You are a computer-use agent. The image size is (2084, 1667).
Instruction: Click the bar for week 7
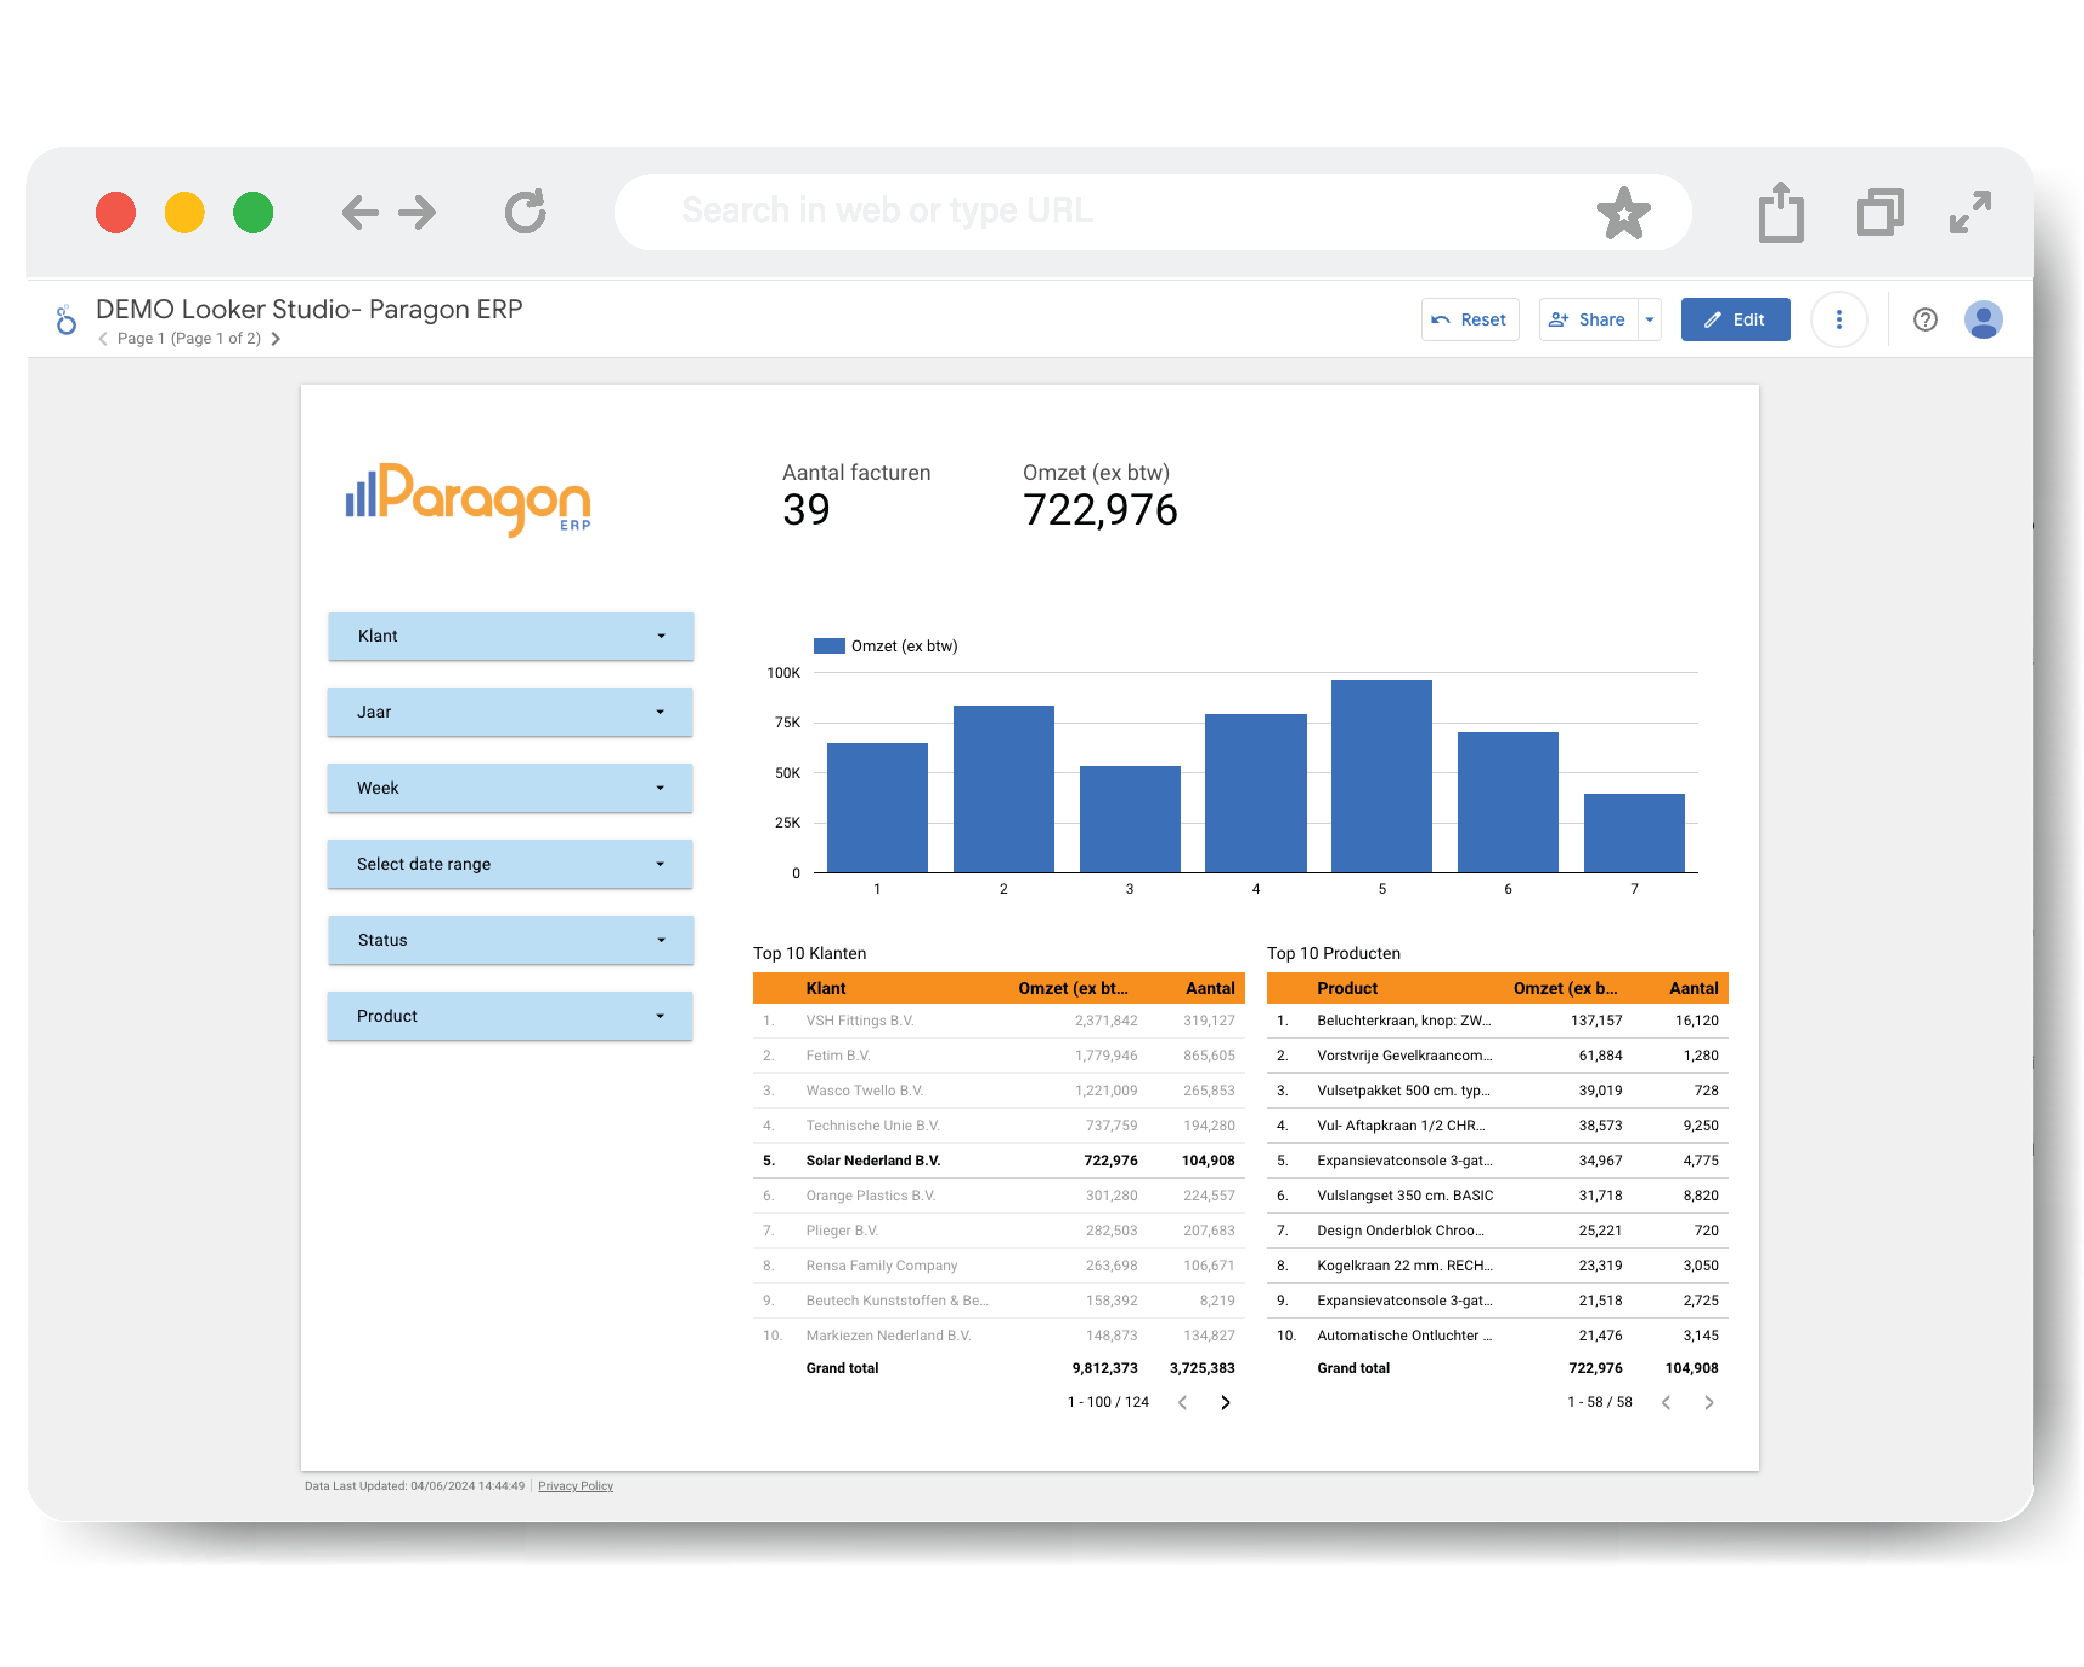pyautogui.click(x=1634, y=833)
